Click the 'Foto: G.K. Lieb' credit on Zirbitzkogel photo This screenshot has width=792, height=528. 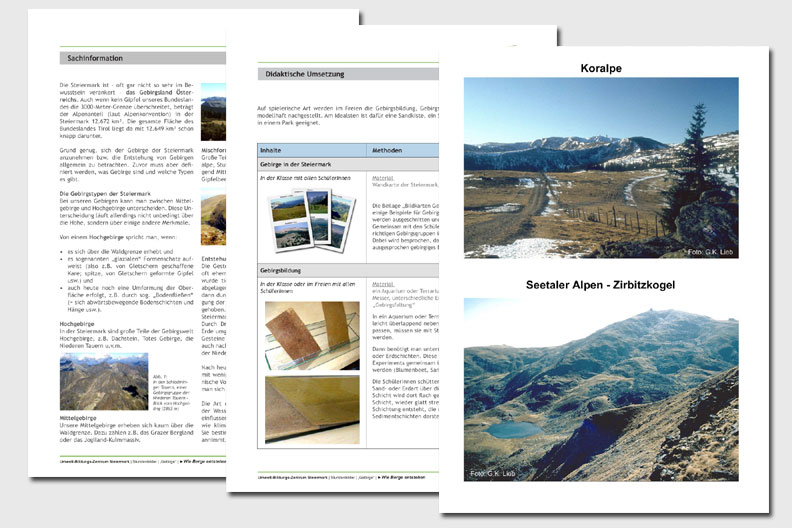(x=492, y=473)
